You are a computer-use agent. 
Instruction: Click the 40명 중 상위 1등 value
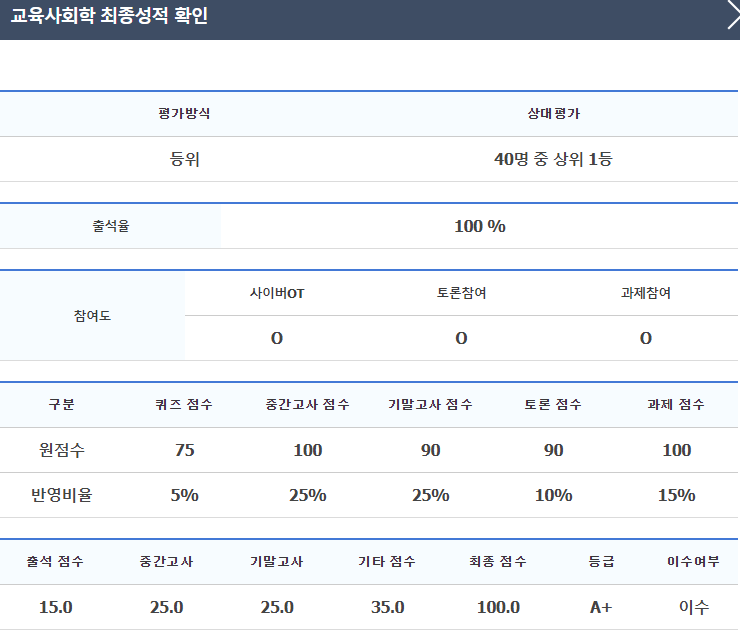pos(553,159)
